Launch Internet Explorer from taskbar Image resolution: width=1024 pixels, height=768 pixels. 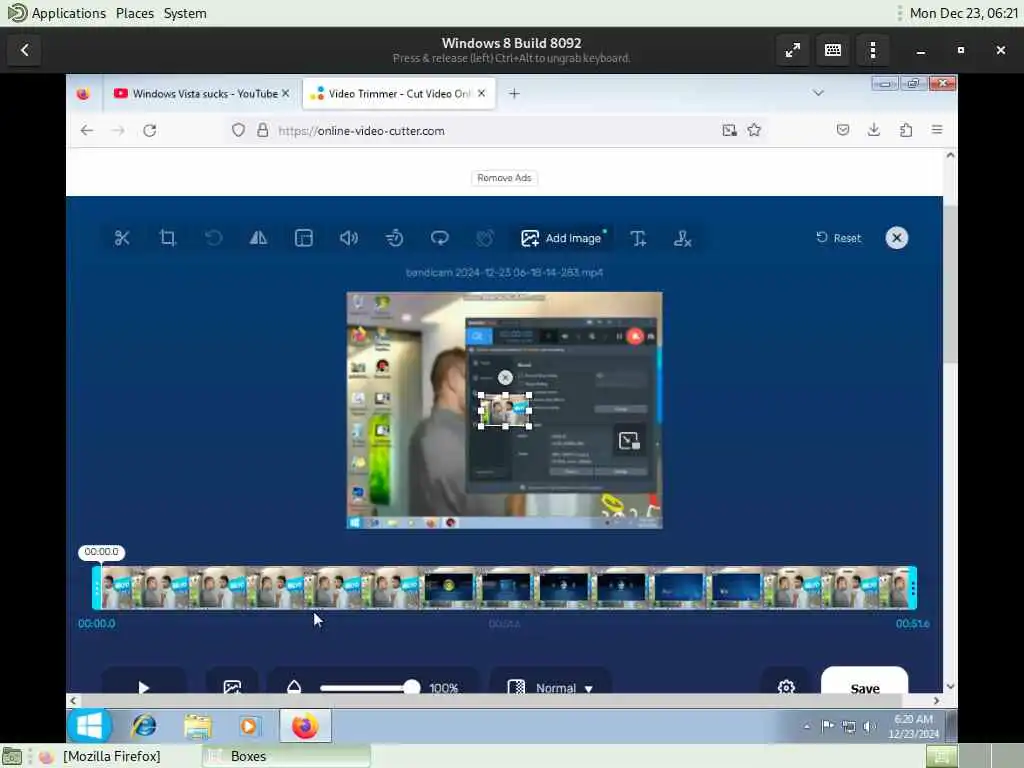(144, 726)
